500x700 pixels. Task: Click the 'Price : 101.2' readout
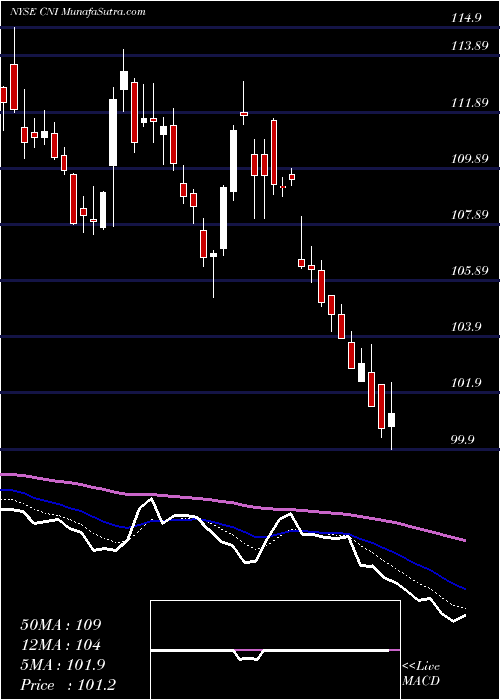point(68,685)
